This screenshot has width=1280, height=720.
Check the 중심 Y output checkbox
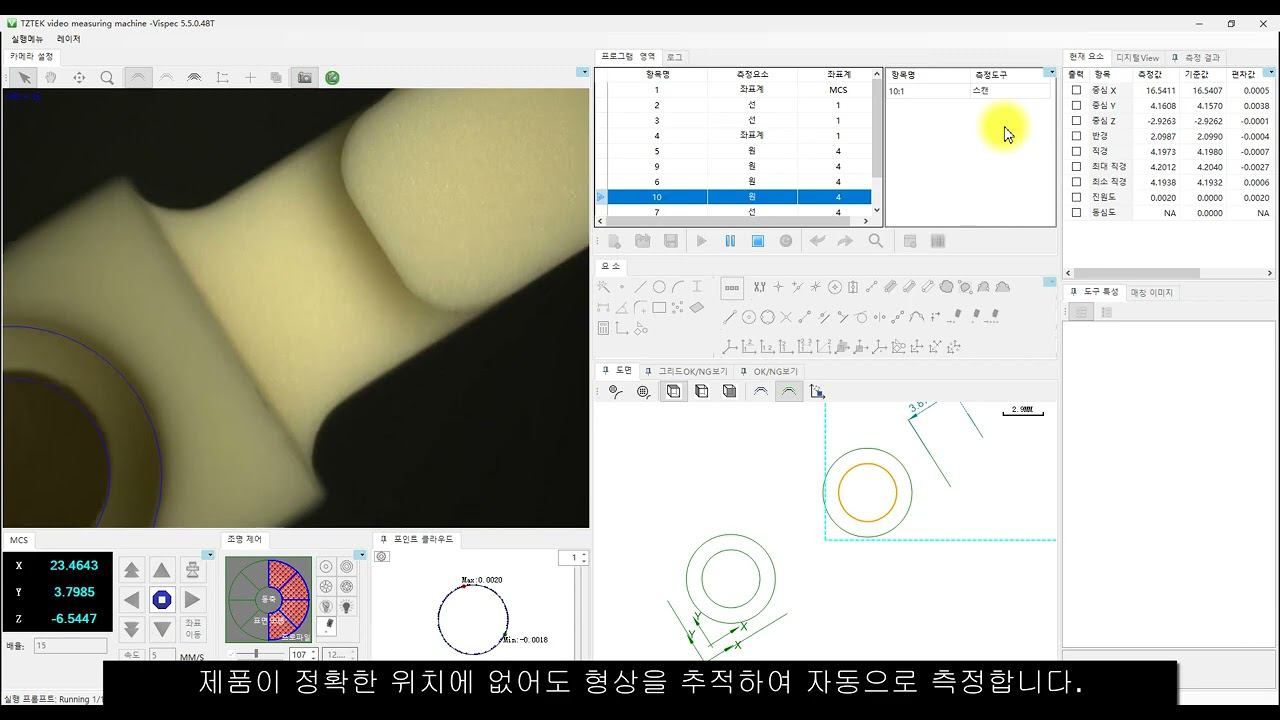point(1076,105)
